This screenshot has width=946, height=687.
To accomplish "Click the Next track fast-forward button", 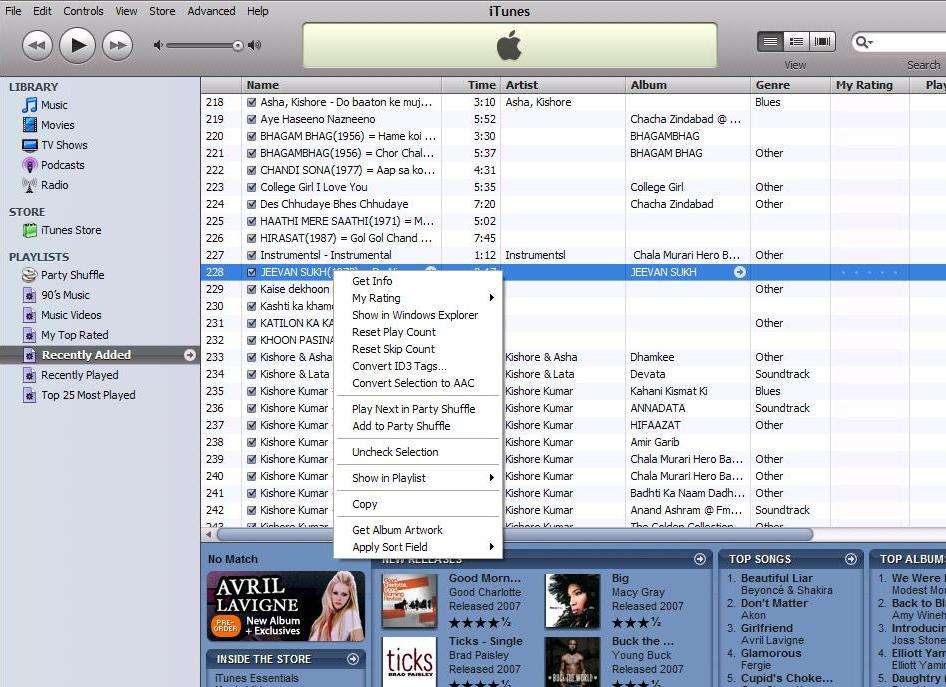I will (x=118, y=45).
